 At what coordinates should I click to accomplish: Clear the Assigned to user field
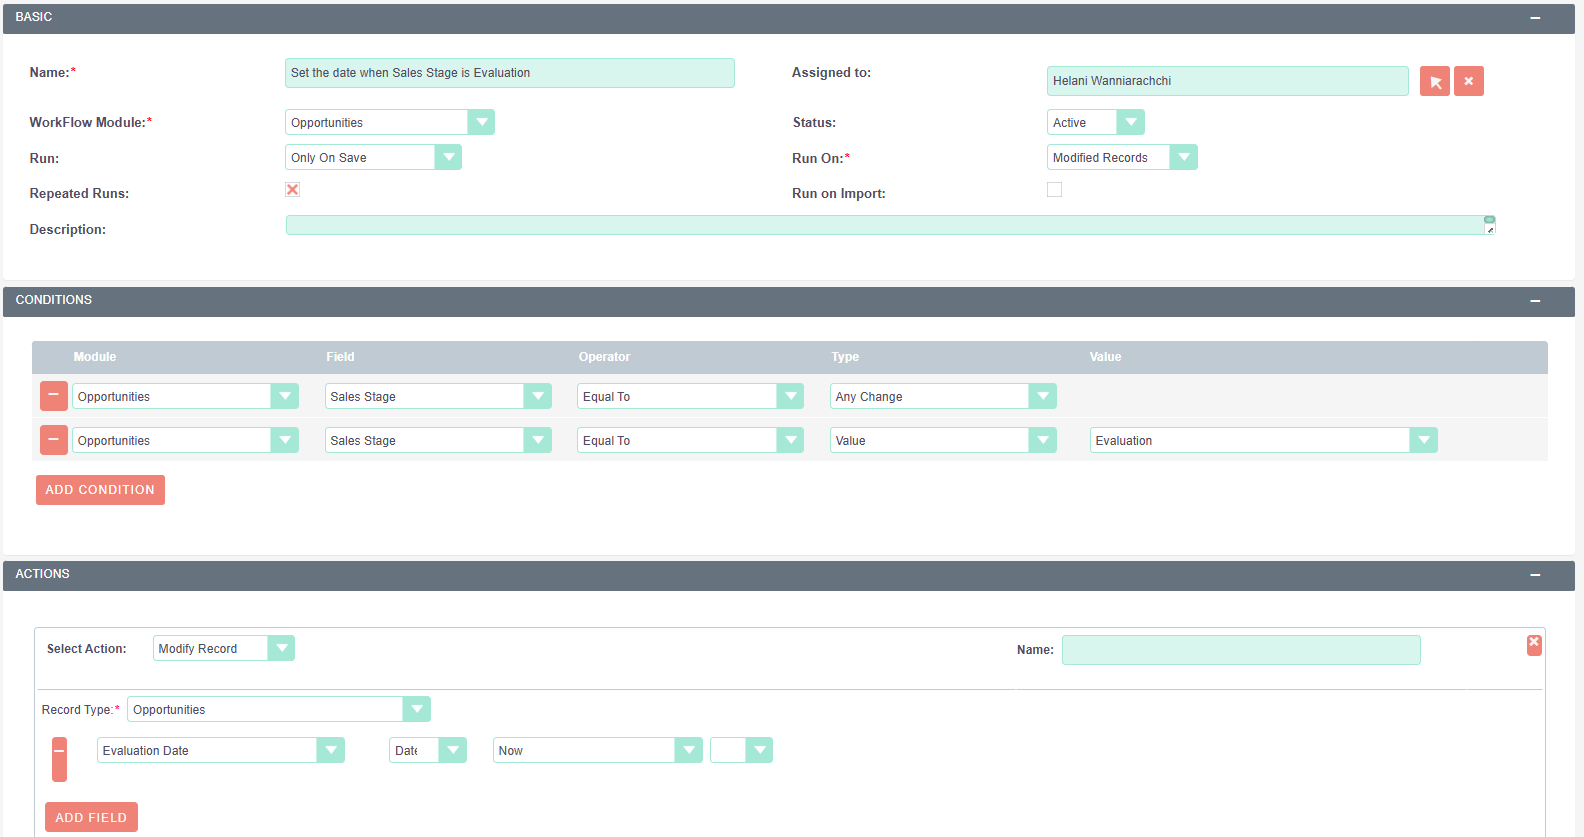tap(1468, 81)
